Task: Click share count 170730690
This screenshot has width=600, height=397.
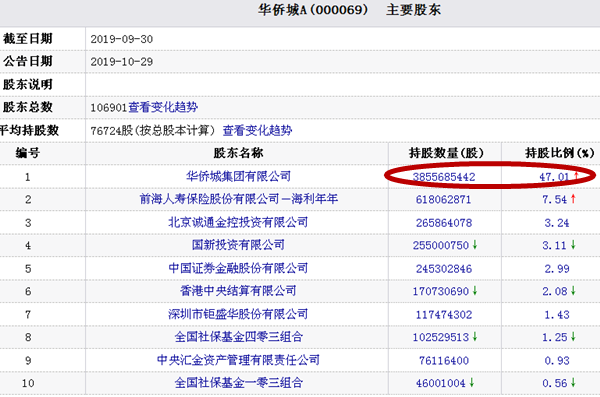Action: (x=440, y=291)
